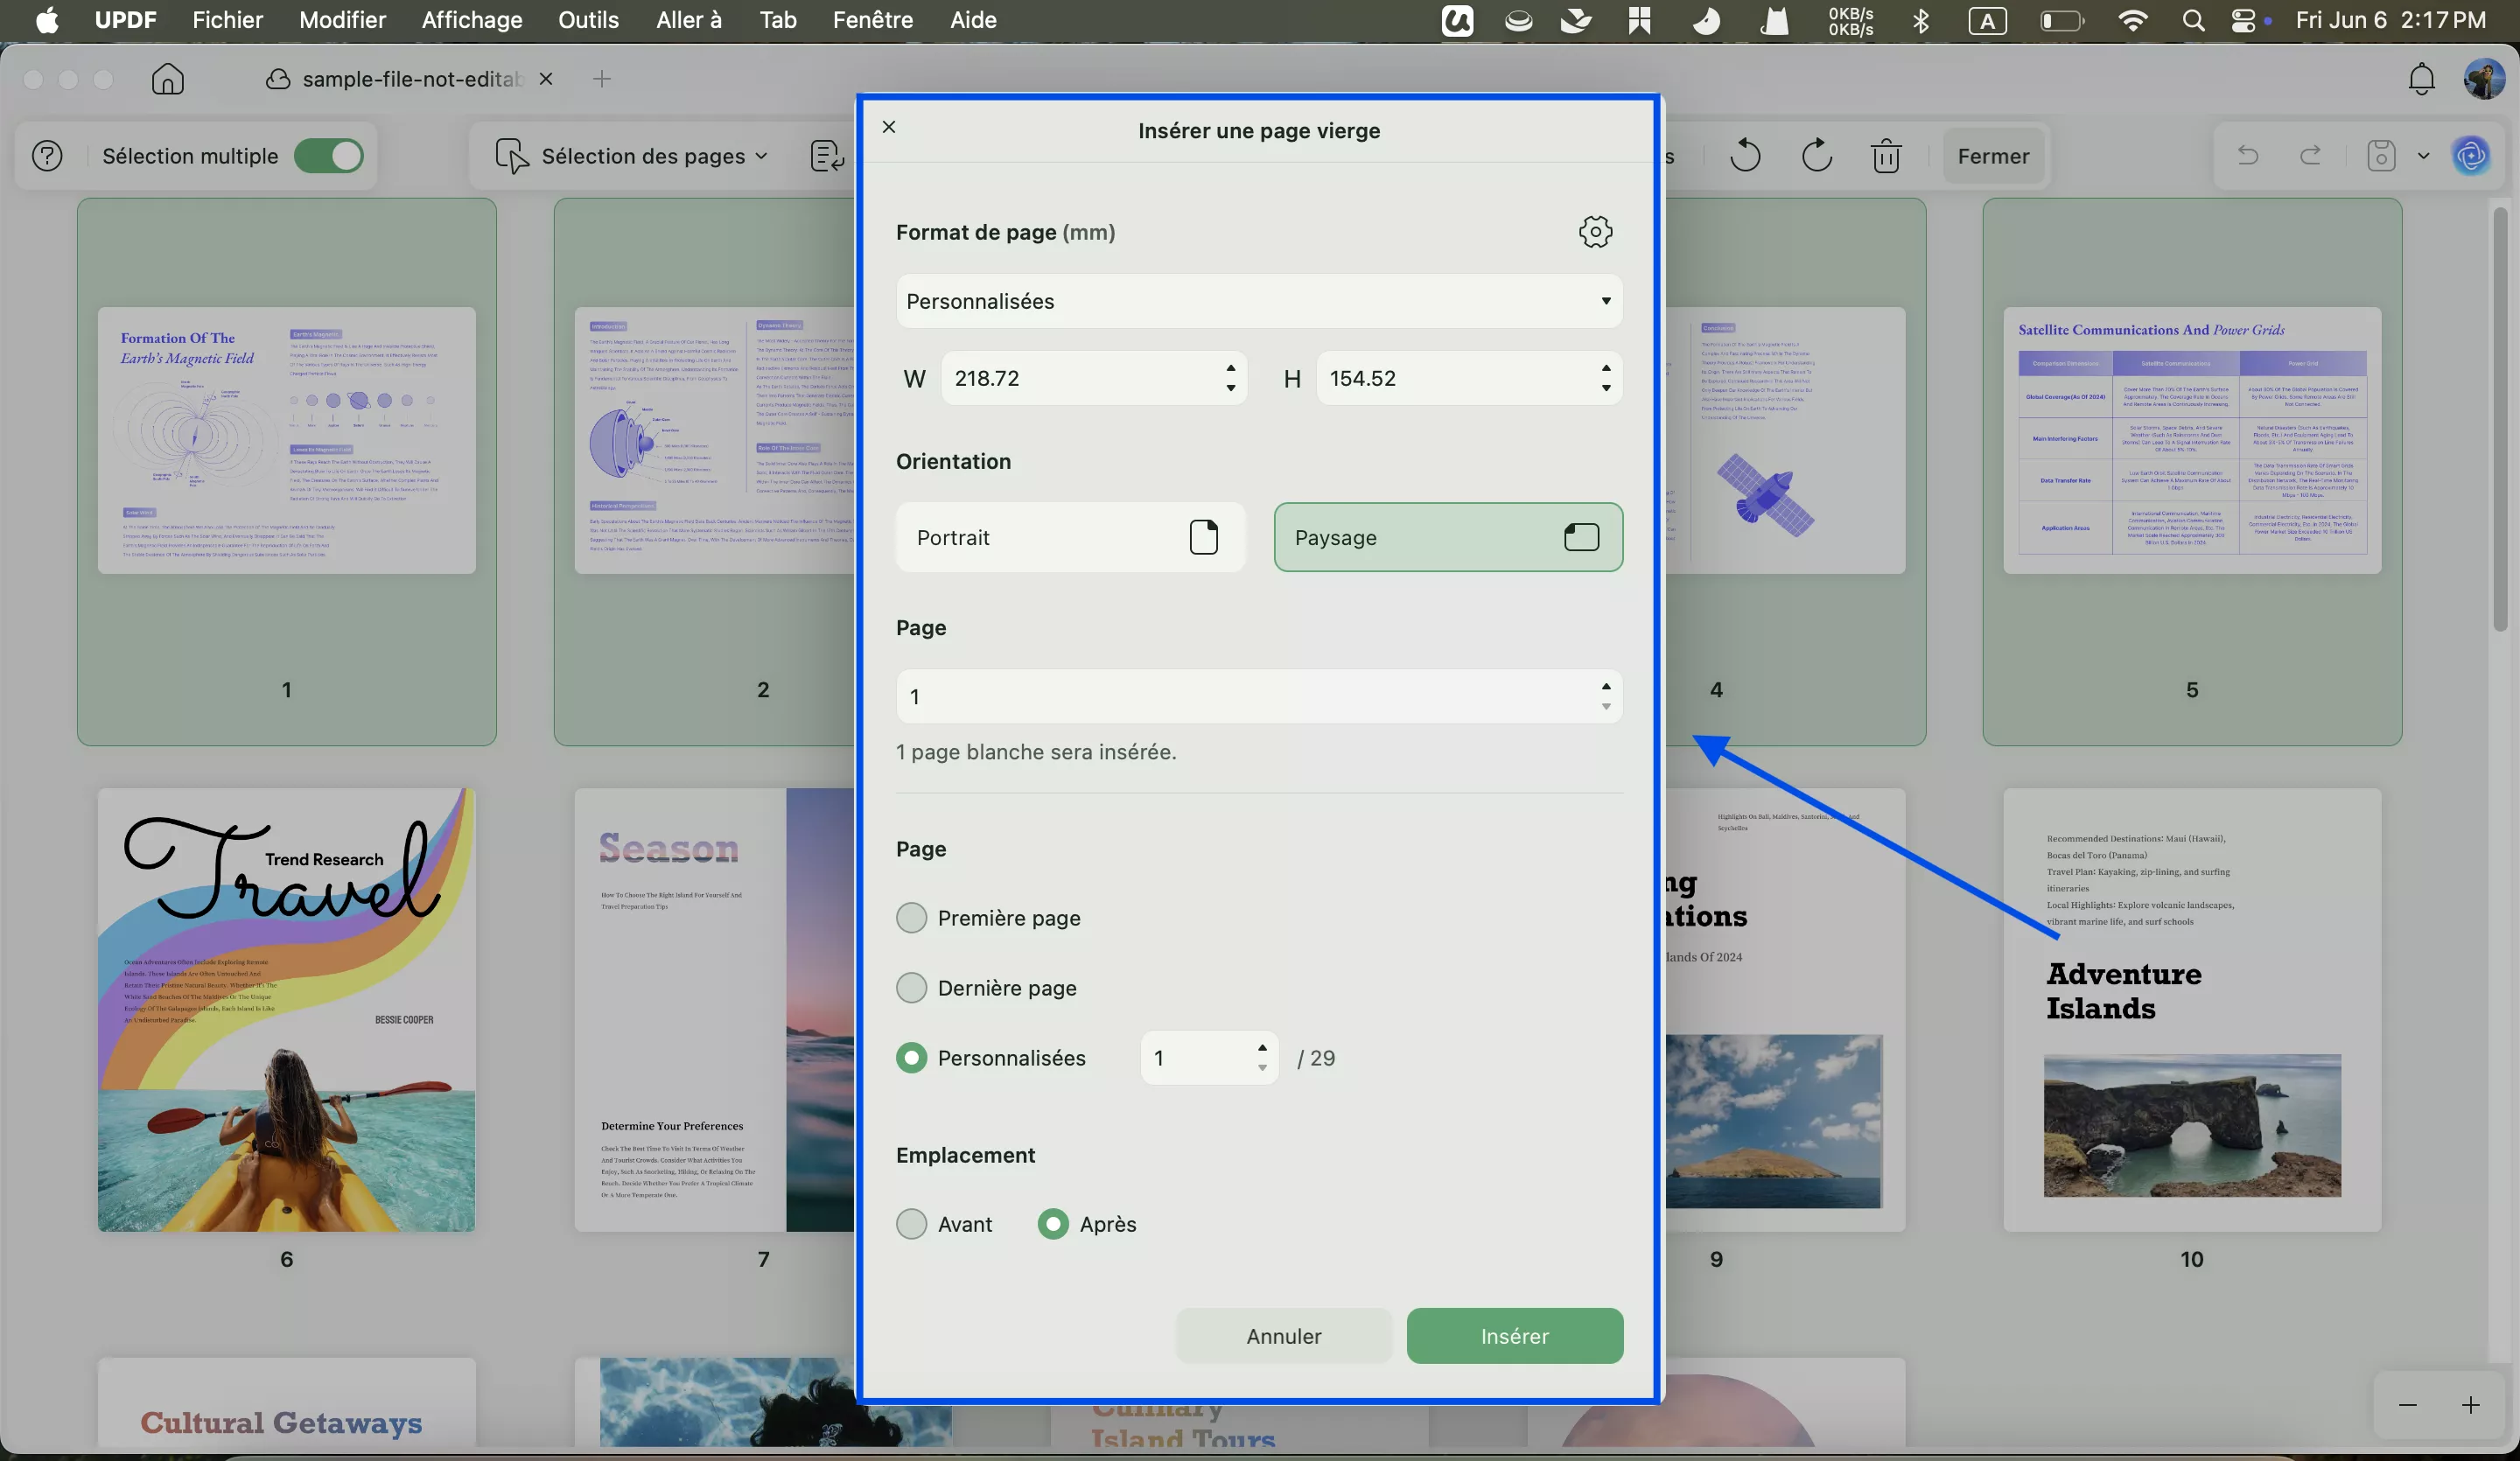2520x1461 pixels.
Task: Delete selected pages with trash icon
Action: click(x=1886, y=156)
